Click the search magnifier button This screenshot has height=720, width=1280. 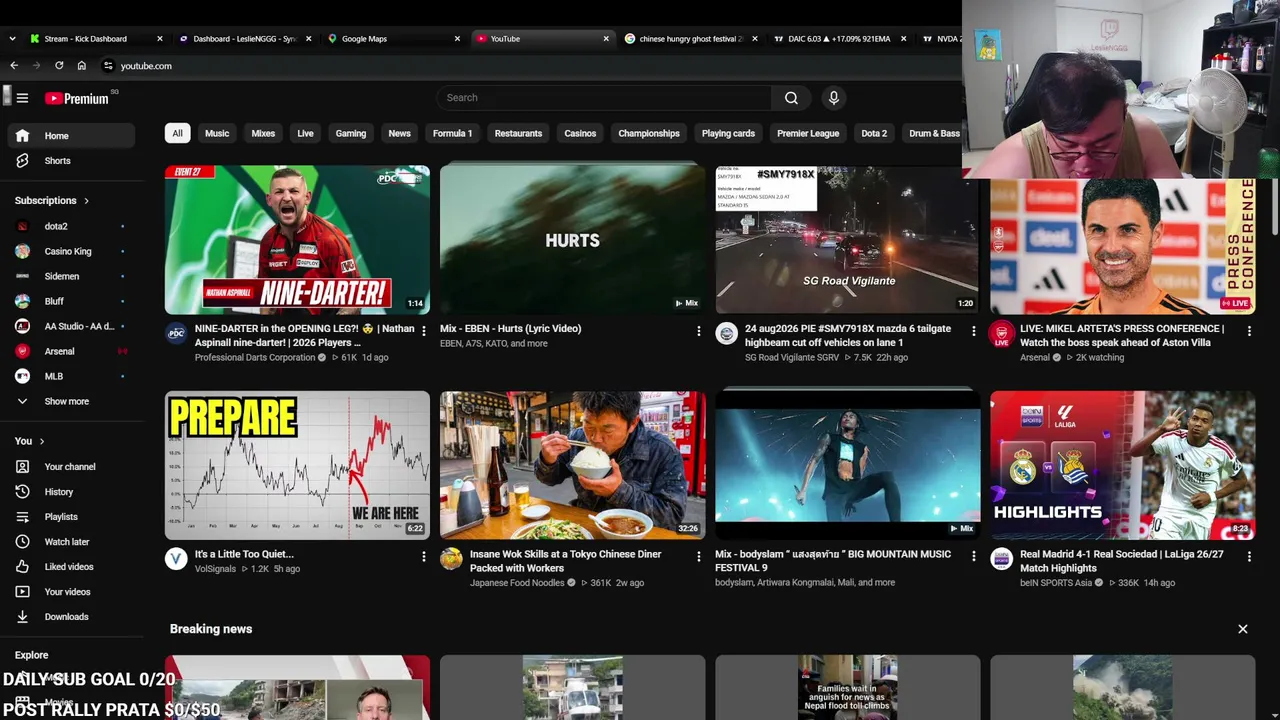791,98
